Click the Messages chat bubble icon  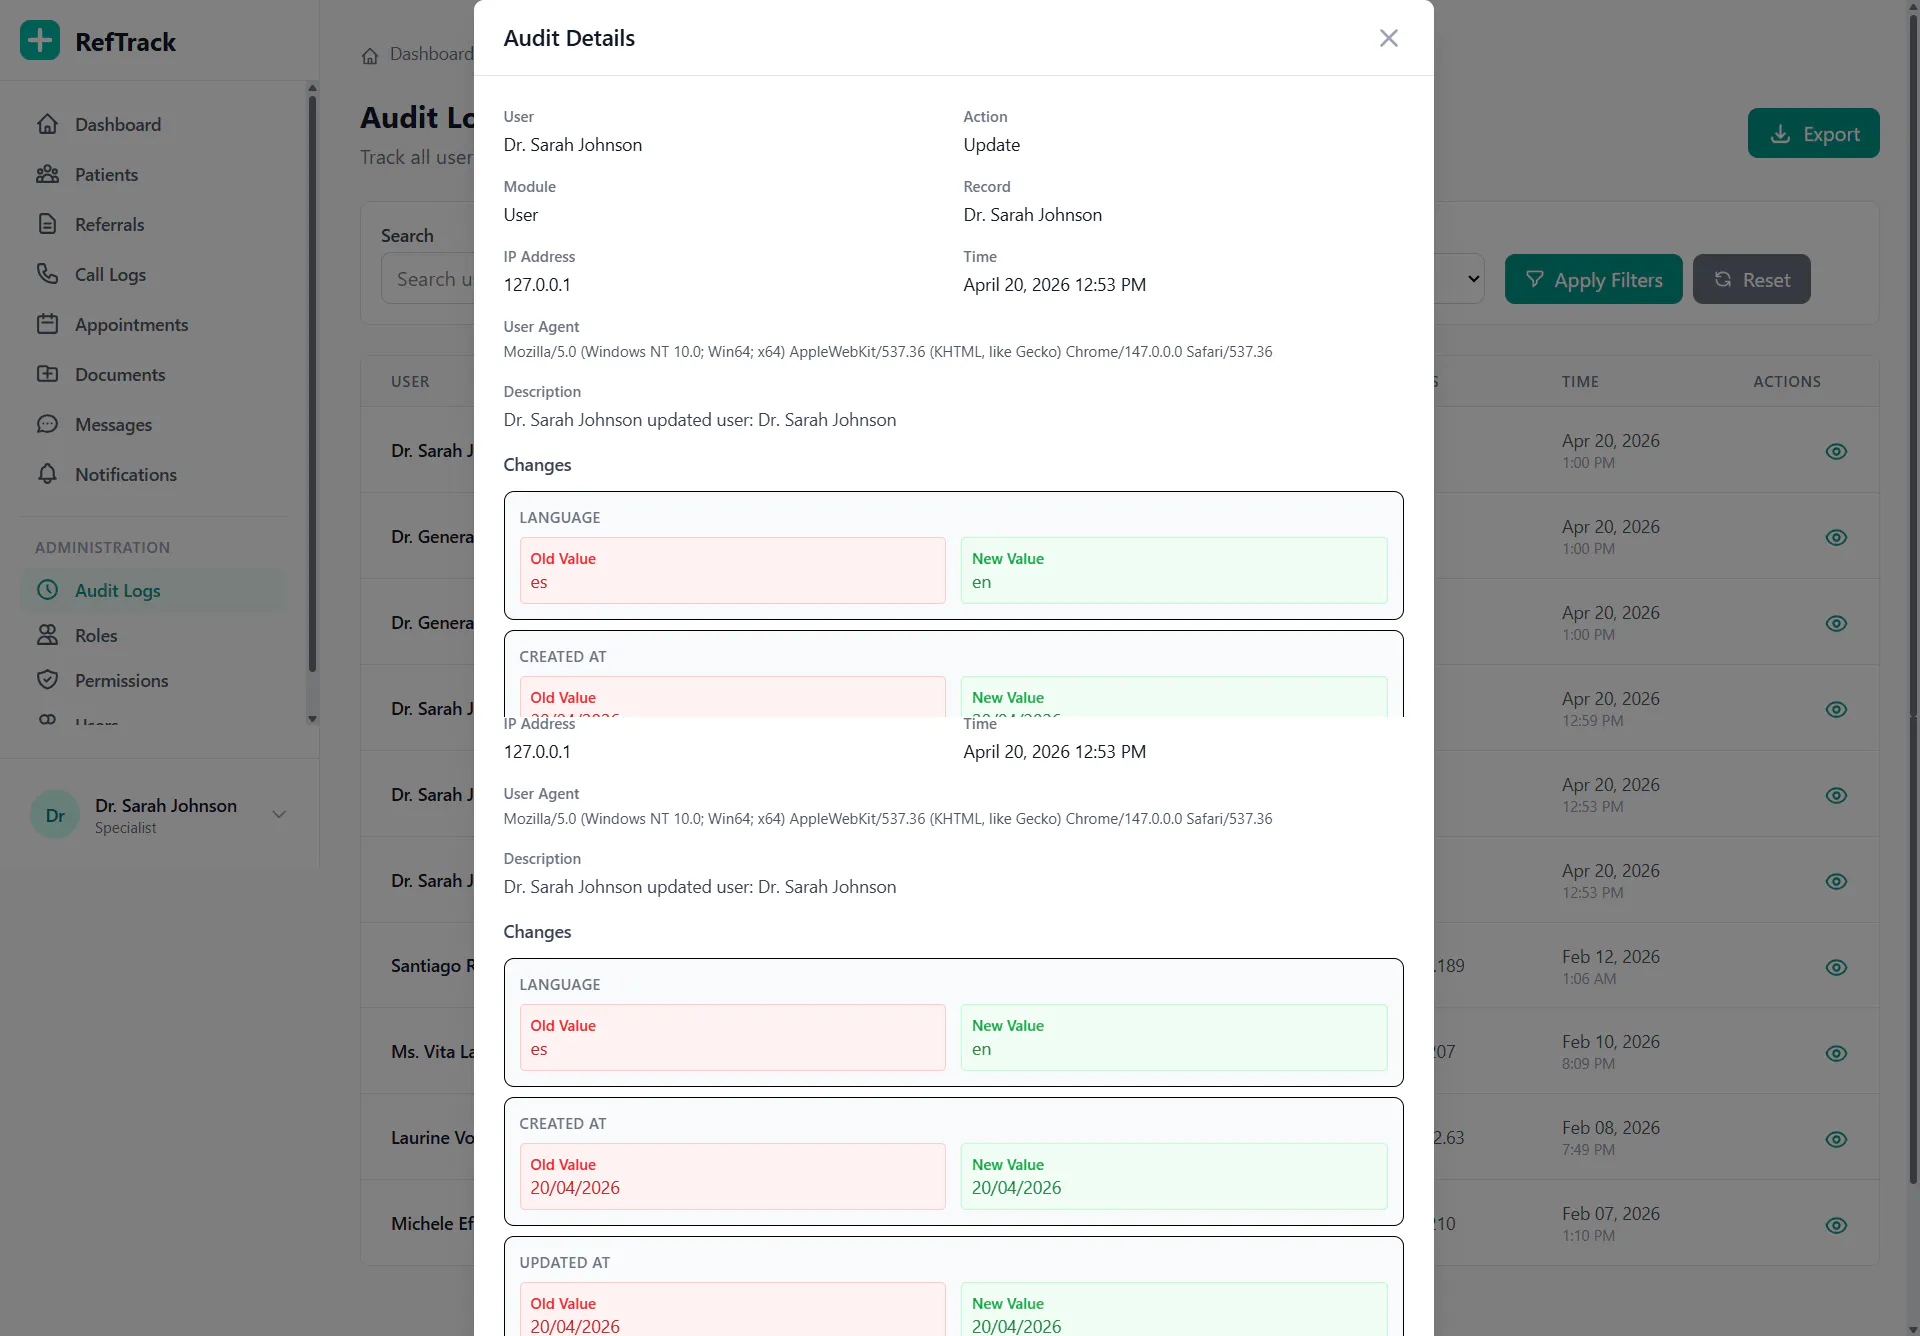tap(47, 424)
